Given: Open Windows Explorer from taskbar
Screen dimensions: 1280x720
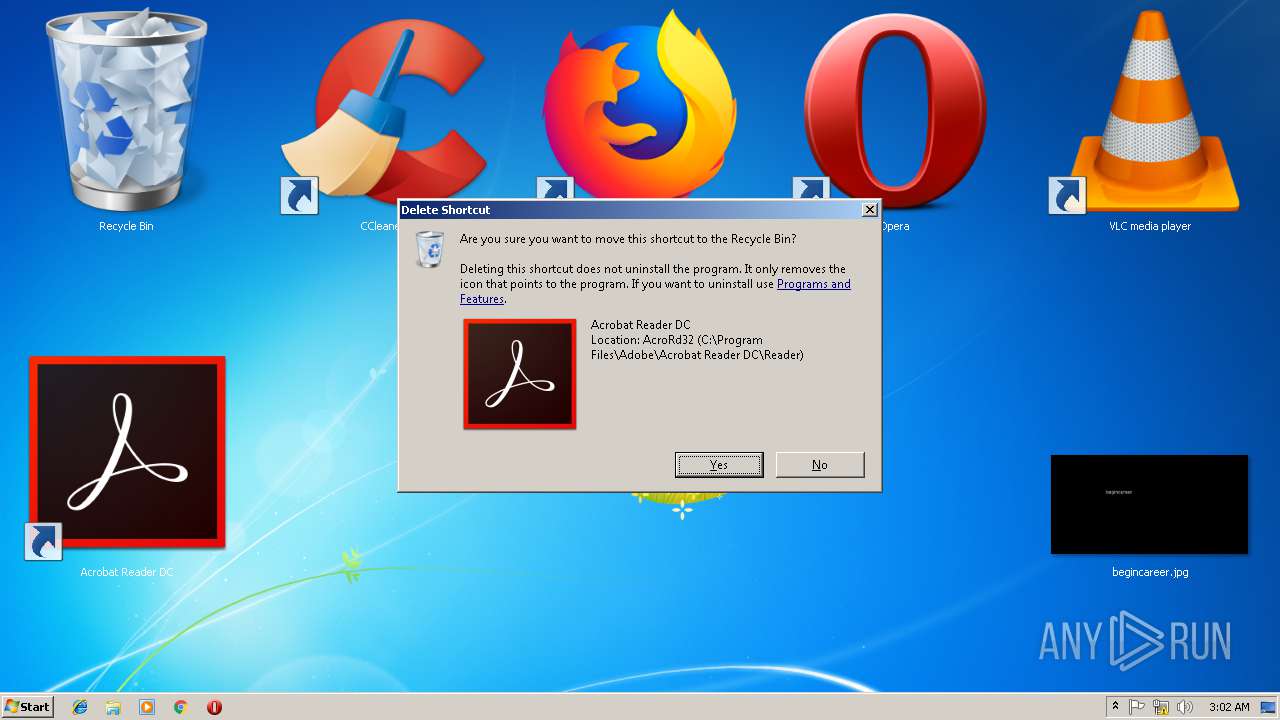Looking at the screenshot, I should pos(113,707).
